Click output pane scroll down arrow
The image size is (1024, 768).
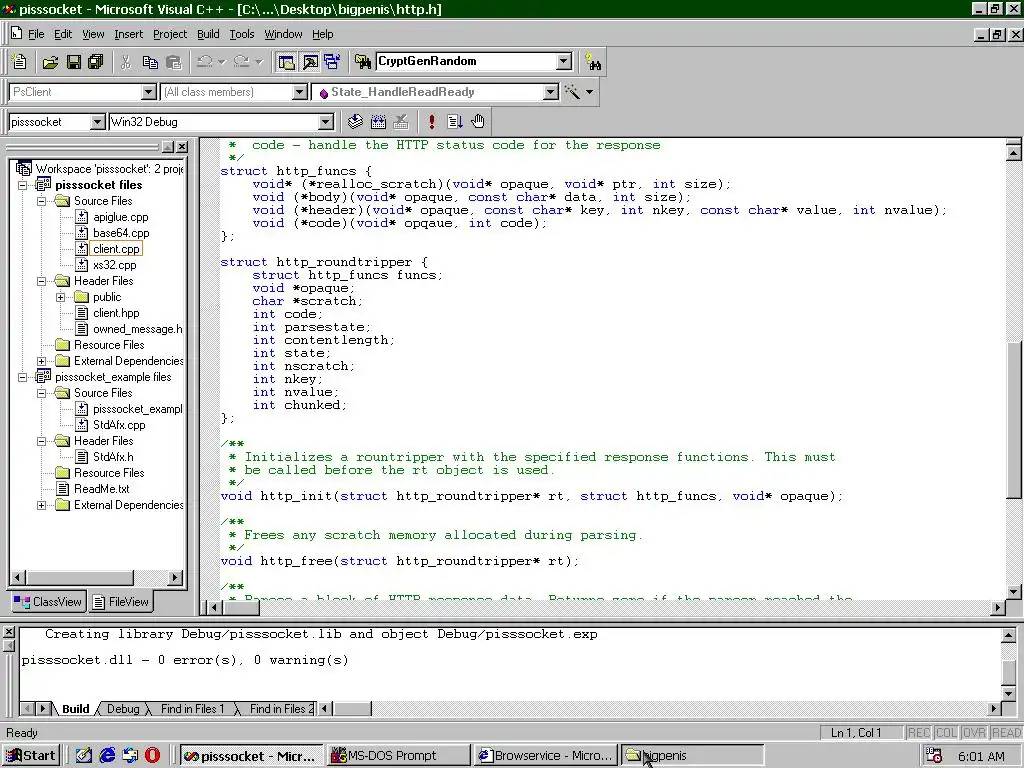[1008, 693]
